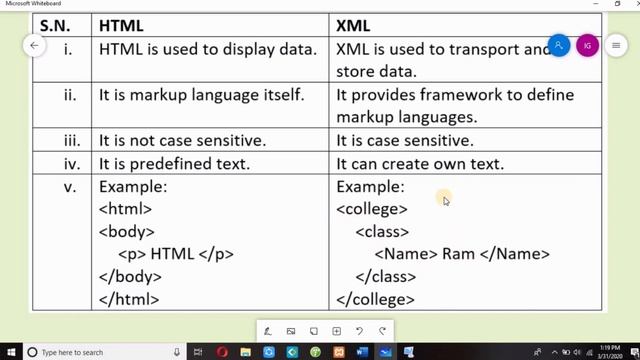
Task: Switch to Microsoft Whiteboard taskbar icon
Action: 385,352
